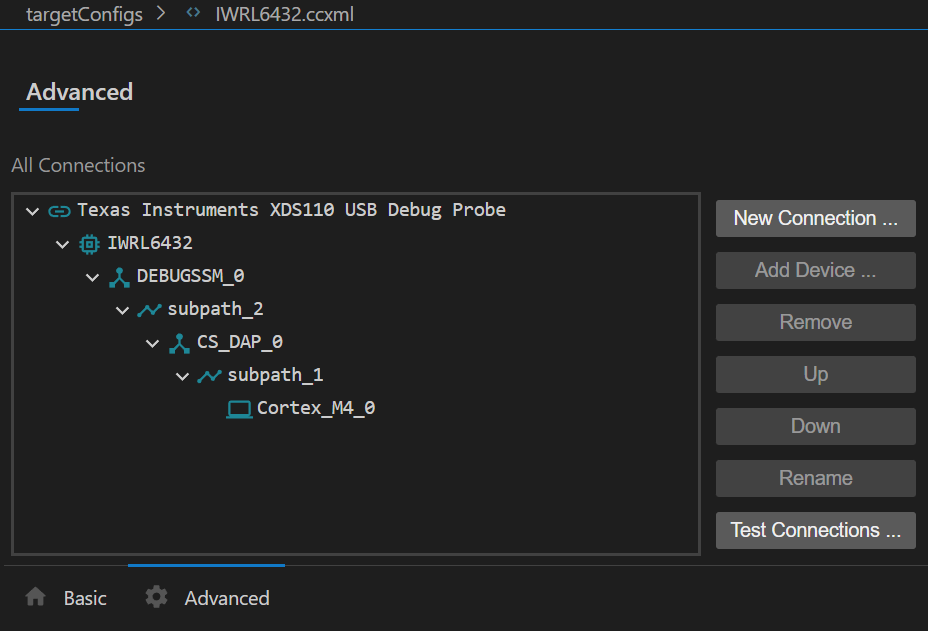The image size is (928, 631).
Task: Collapse the CS_DAP_0 tree node
Action: [x=152, y=343]
